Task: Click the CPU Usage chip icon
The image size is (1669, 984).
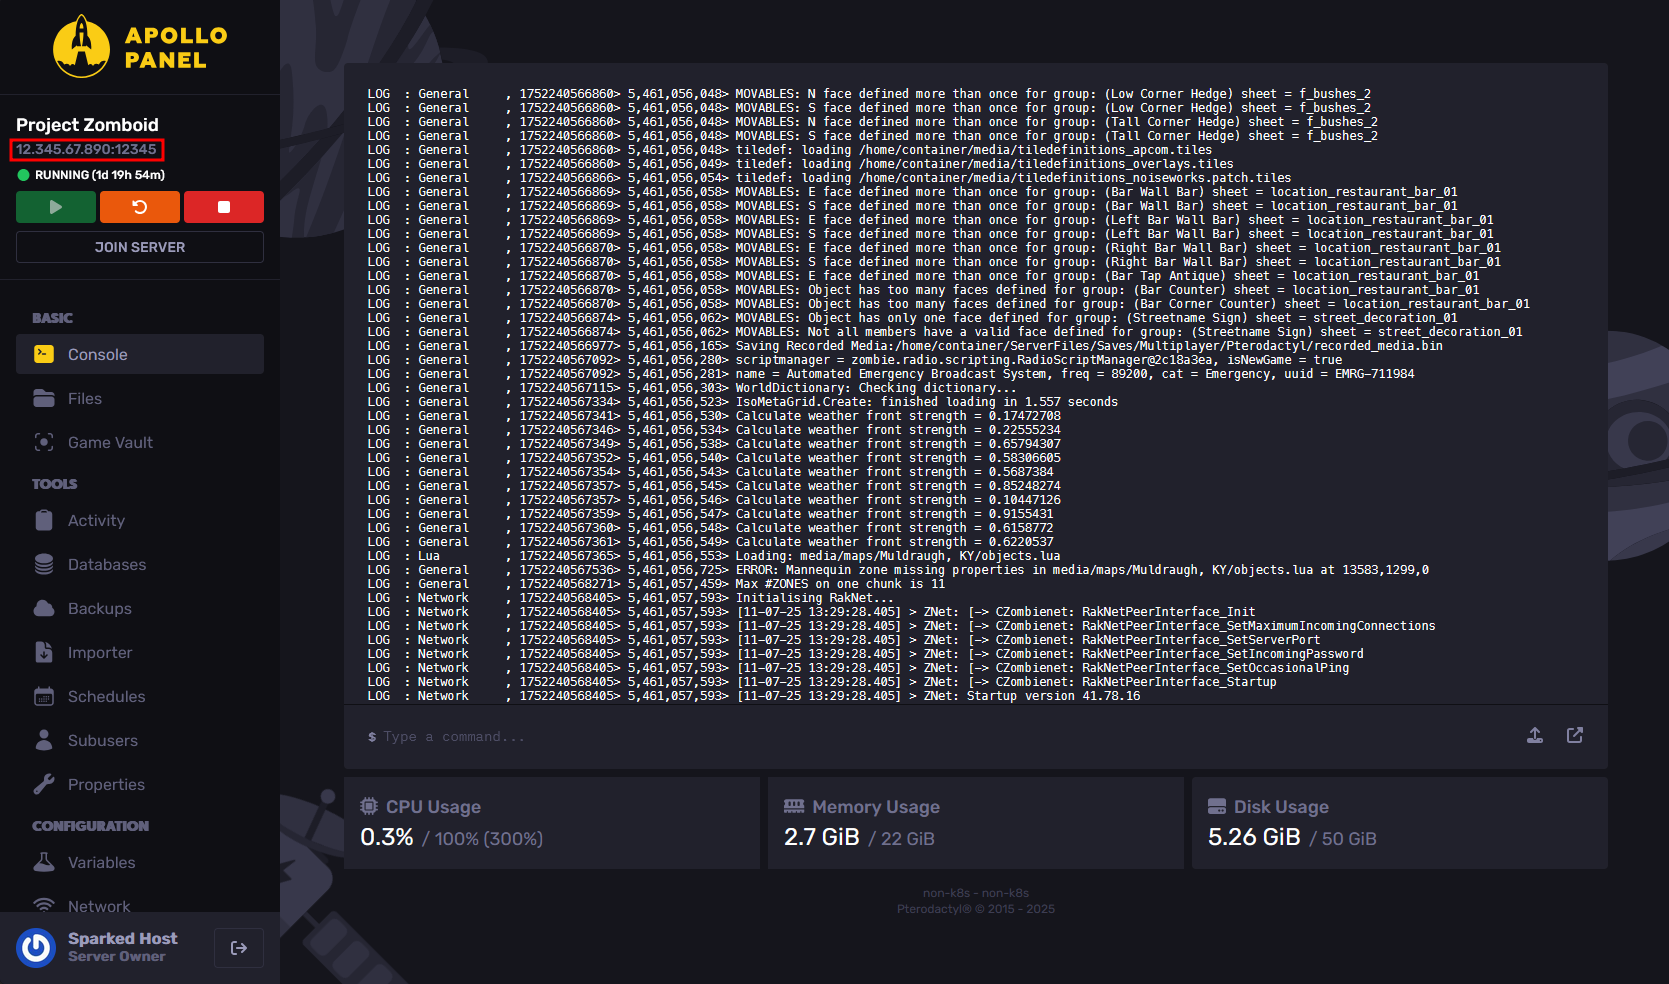Action: [369, 806]
